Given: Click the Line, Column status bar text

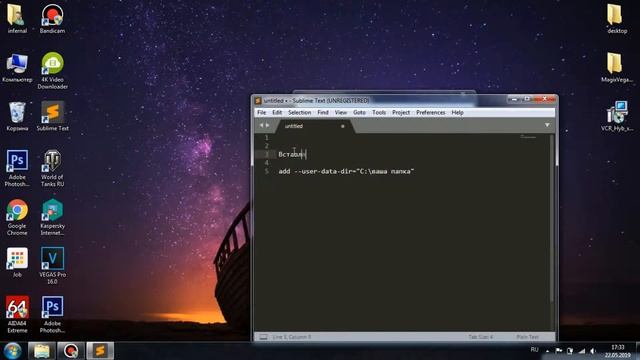Looking at the screenshot, I should click(x=292, y=337).
